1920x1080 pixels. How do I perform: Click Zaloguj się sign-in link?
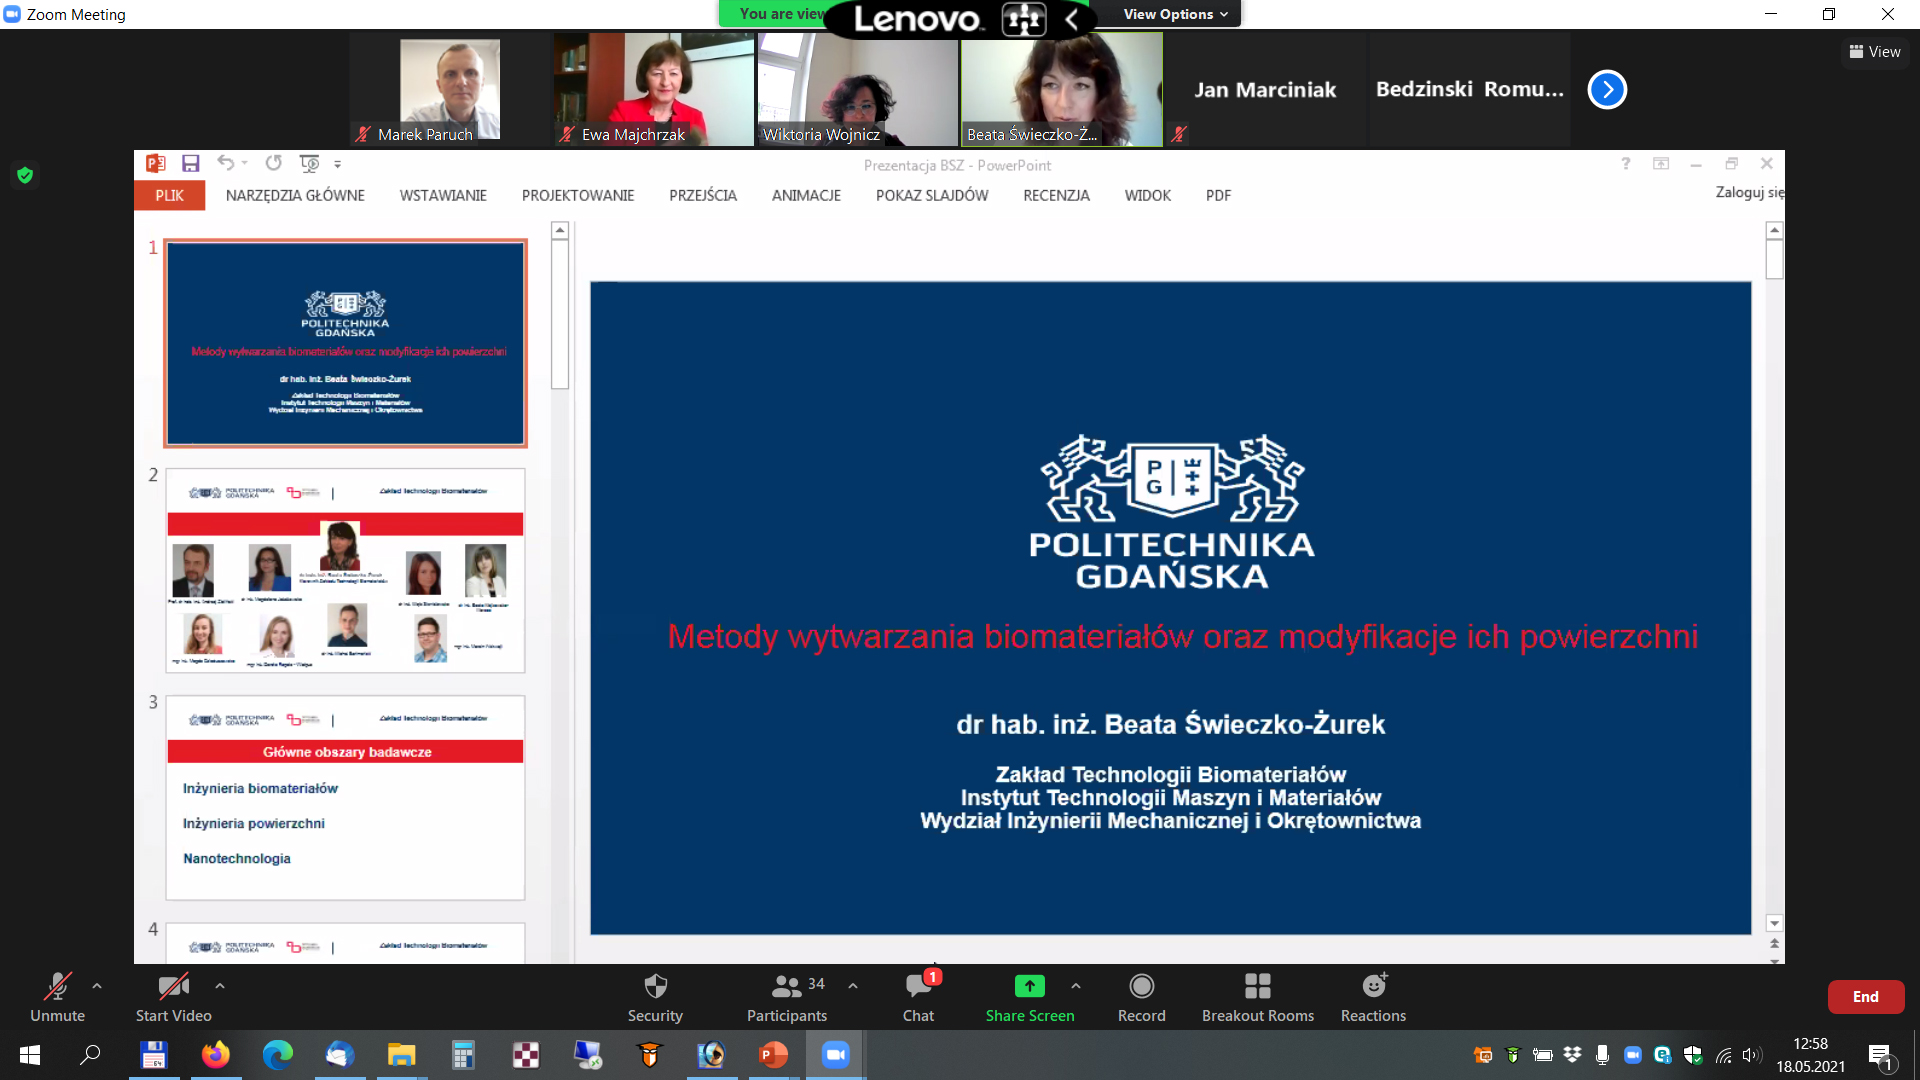(x=1750, y=192)
